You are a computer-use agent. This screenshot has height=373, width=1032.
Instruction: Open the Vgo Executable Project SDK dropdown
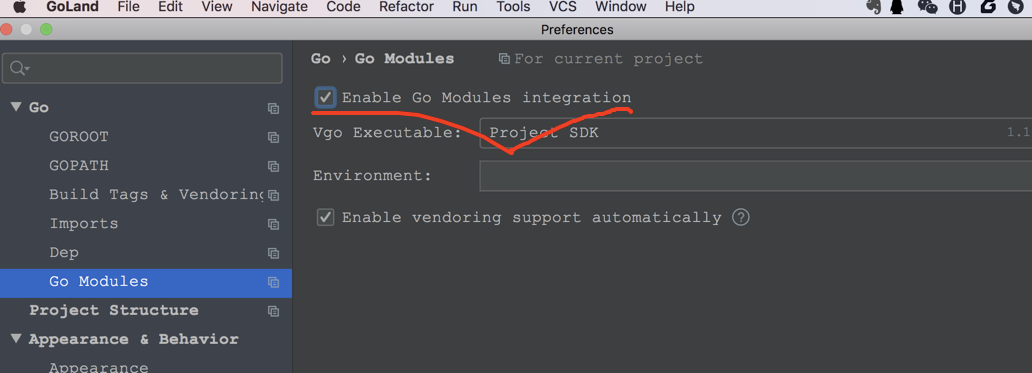pos(756,133)
